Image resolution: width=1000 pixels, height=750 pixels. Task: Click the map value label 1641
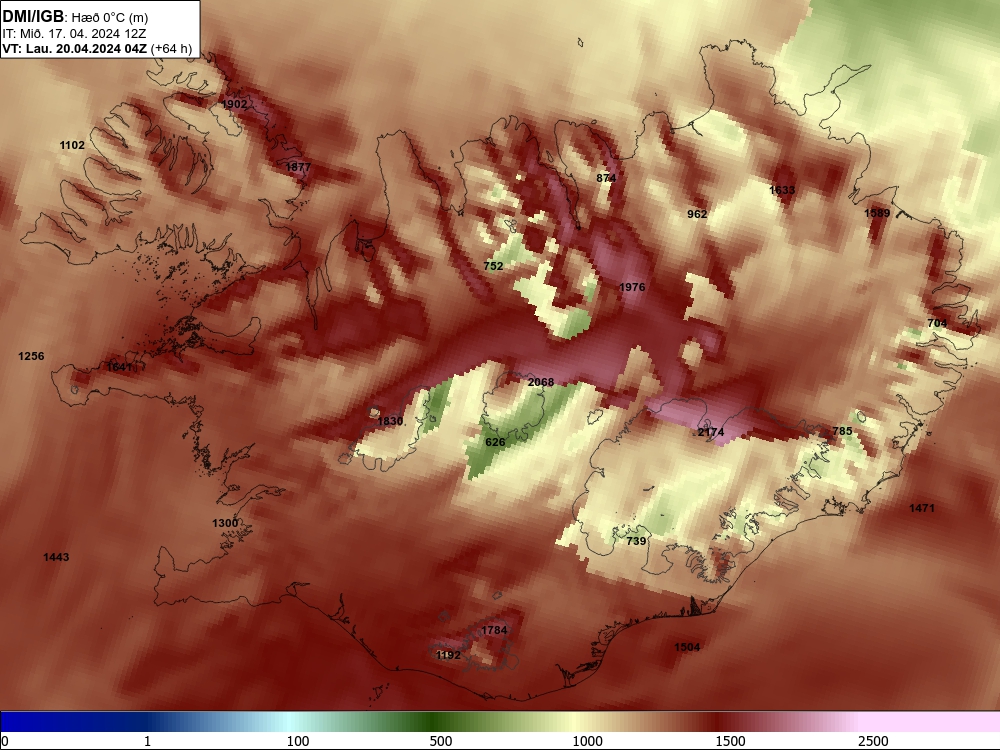(119, 367)
